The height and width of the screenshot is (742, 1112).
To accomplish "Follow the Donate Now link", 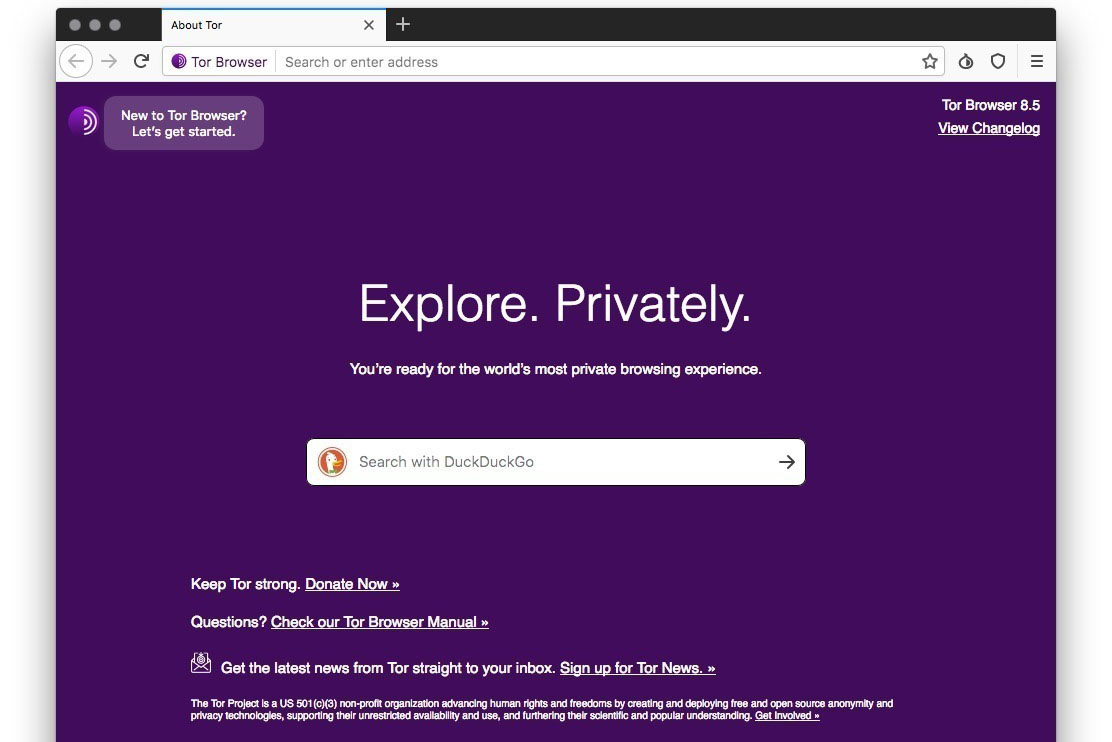I will (352, 585).
